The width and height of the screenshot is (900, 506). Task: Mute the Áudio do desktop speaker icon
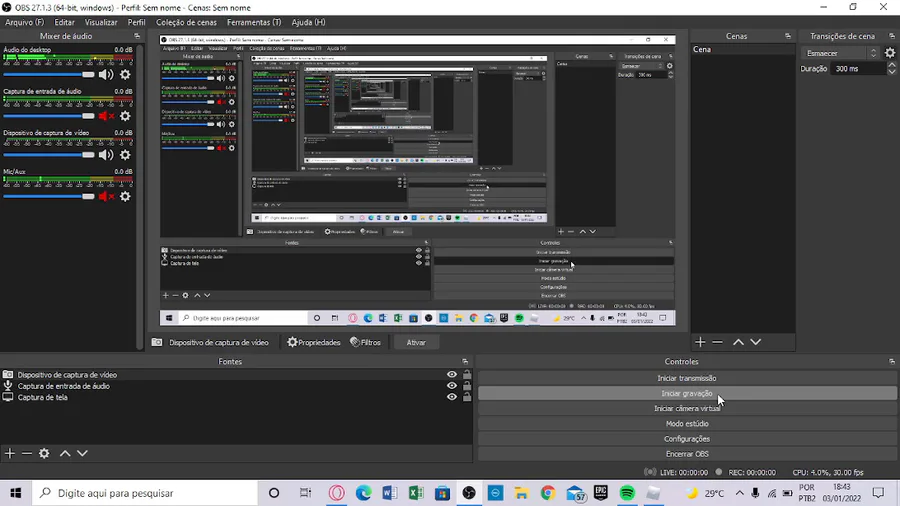click(x=106, y=75)
